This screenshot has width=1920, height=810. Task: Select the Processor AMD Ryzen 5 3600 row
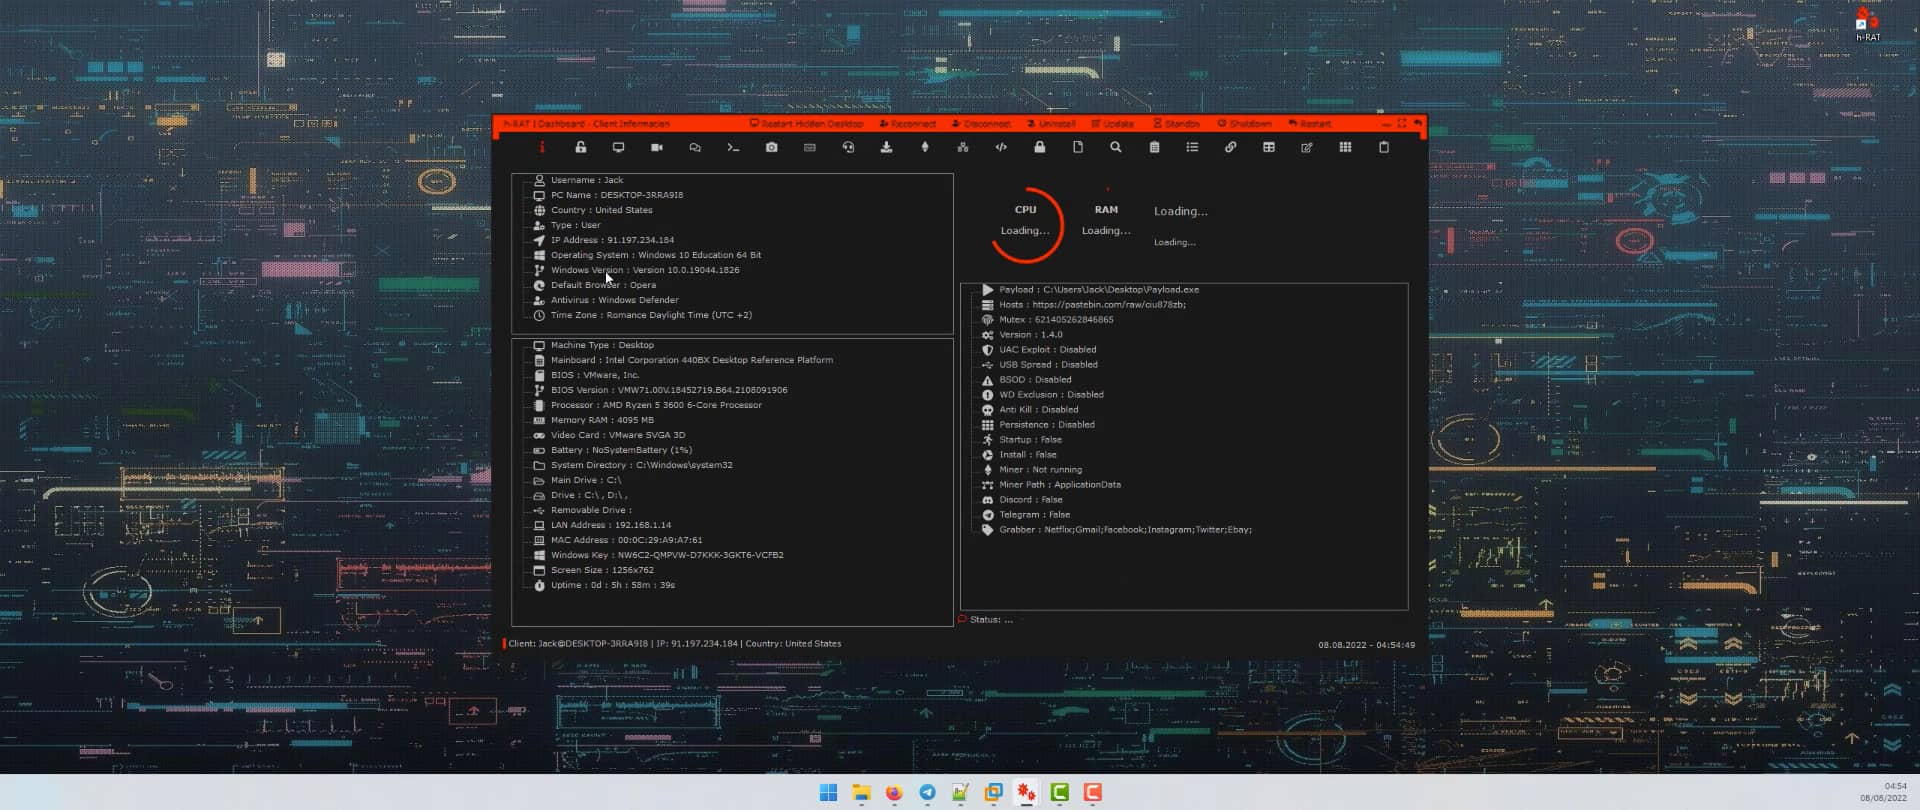(647, 405)
